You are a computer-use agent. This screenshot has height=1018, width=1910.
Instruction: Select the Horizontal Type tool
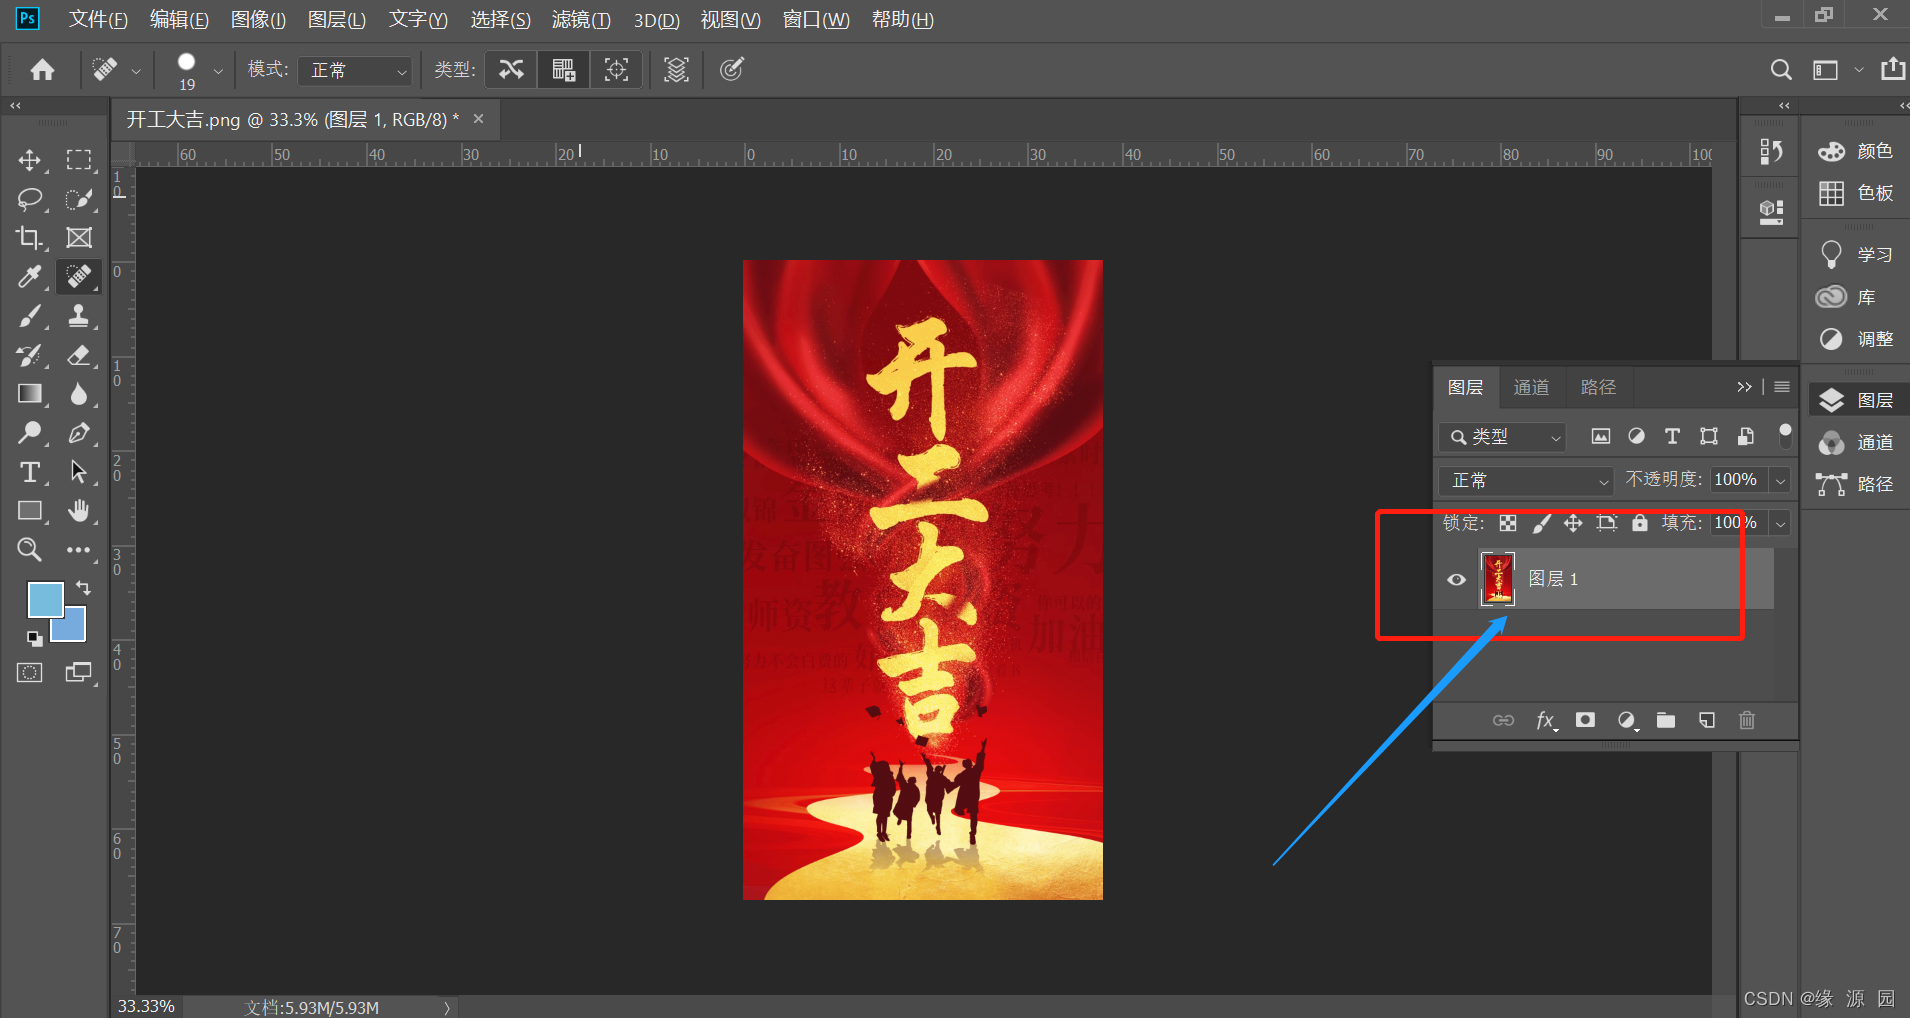click(29, 472)
